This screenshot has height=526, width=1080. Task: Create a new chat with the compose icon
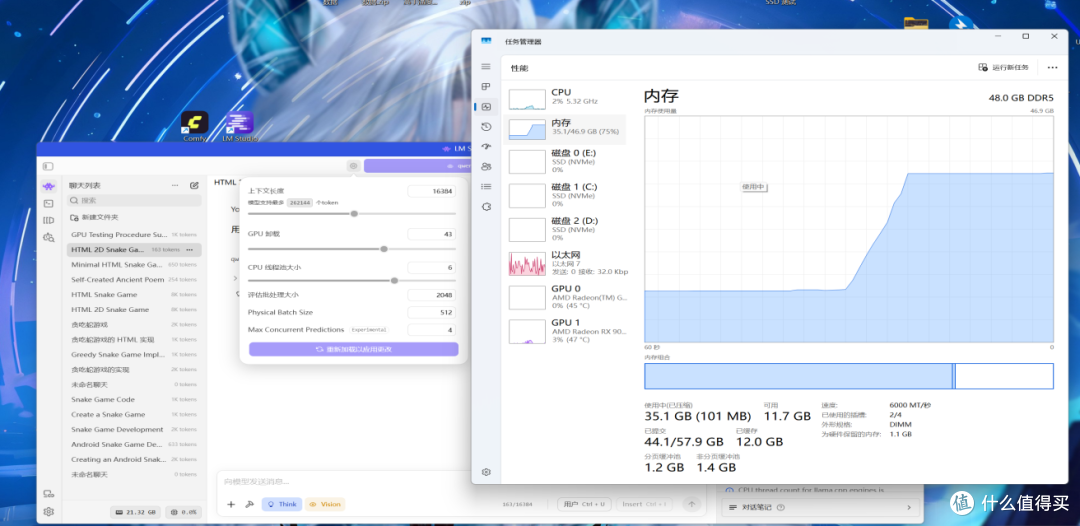coord(194,185)
